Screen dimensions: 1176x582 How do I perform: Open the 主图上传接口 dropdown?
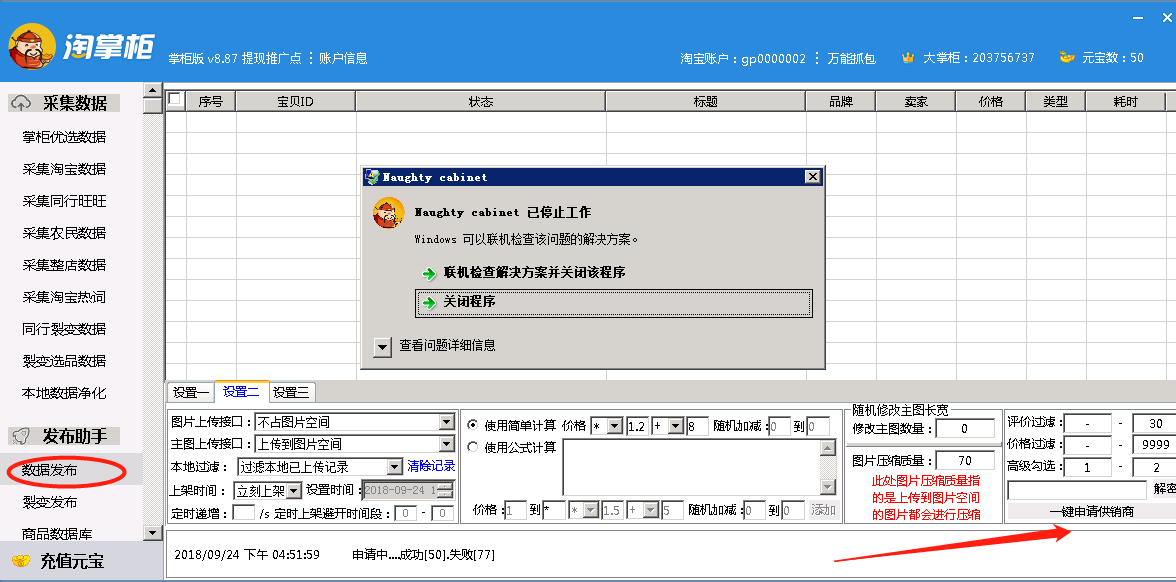click(x=446, y=444)
